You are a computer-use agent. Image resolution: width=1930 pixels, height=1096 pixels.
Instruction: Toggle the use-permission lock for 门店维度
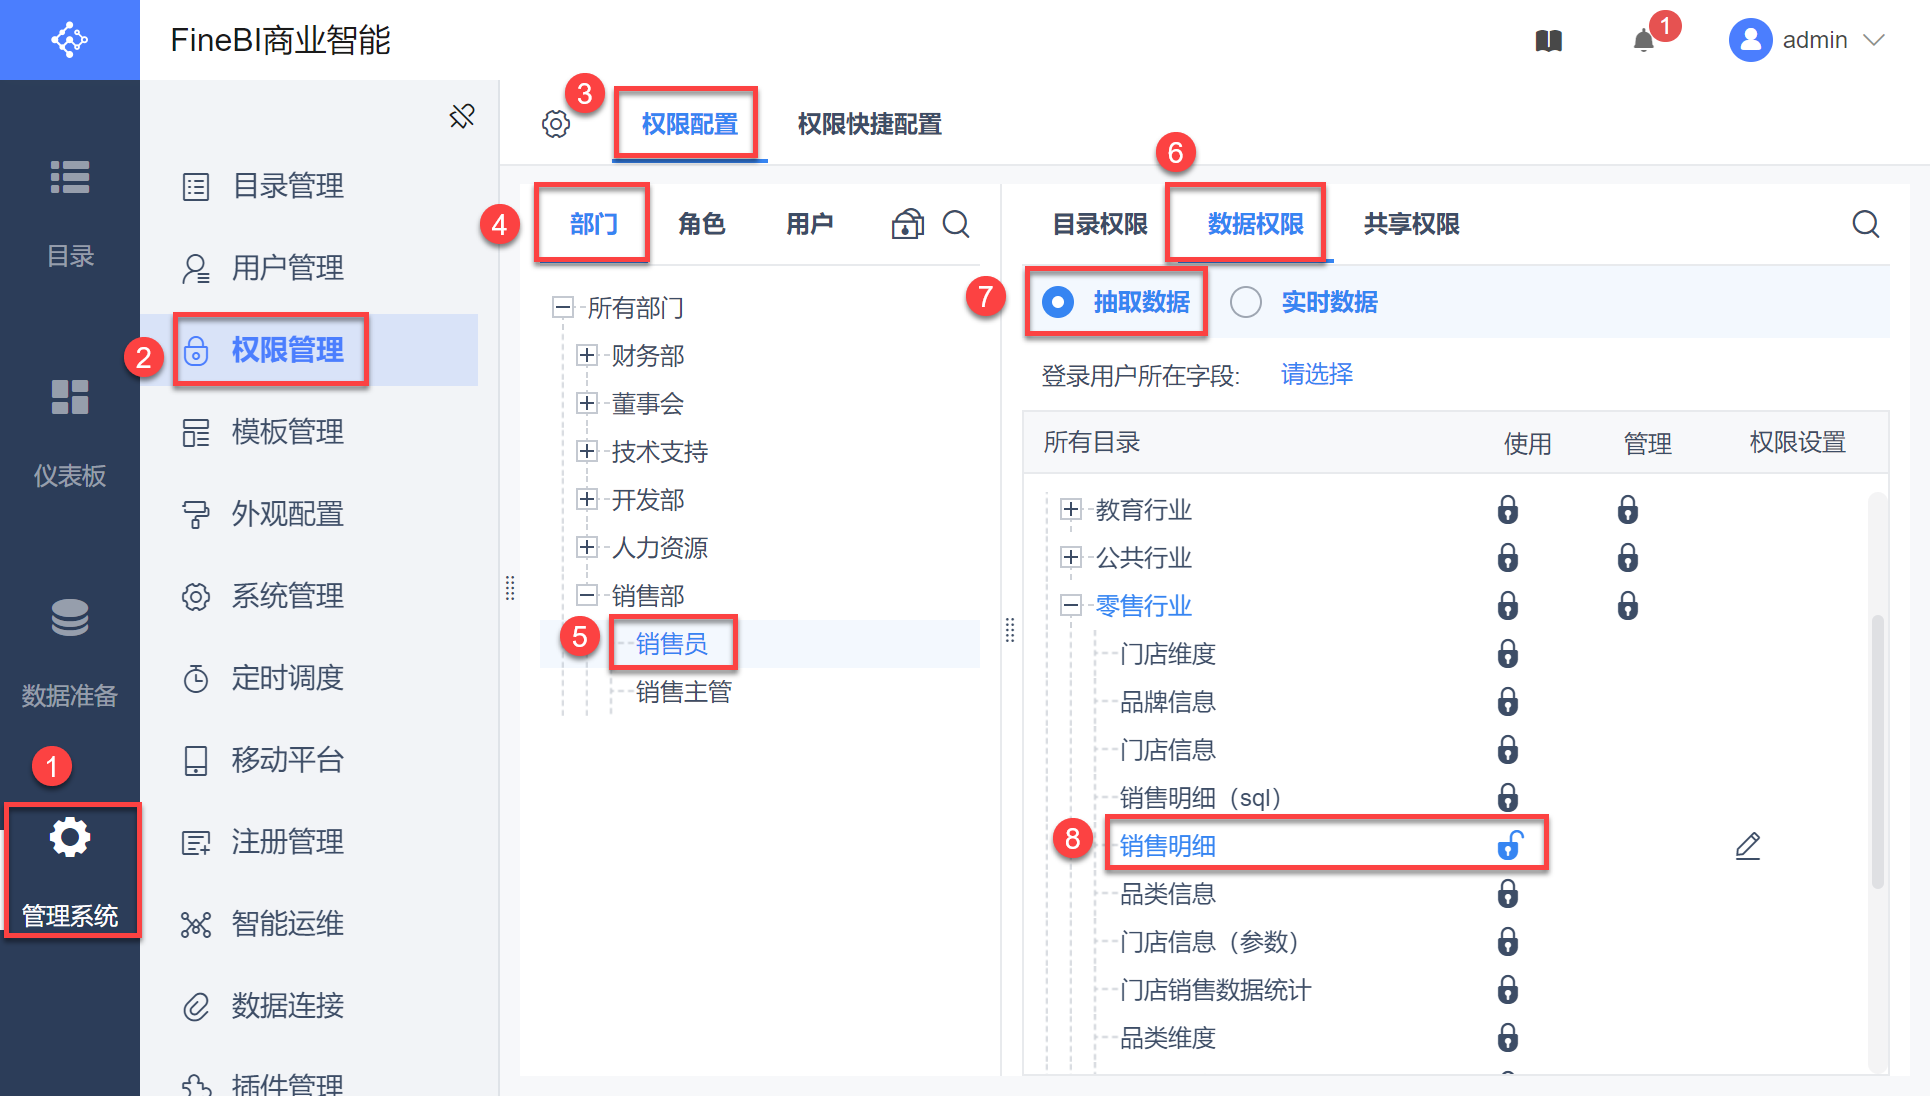point(1507,654)
